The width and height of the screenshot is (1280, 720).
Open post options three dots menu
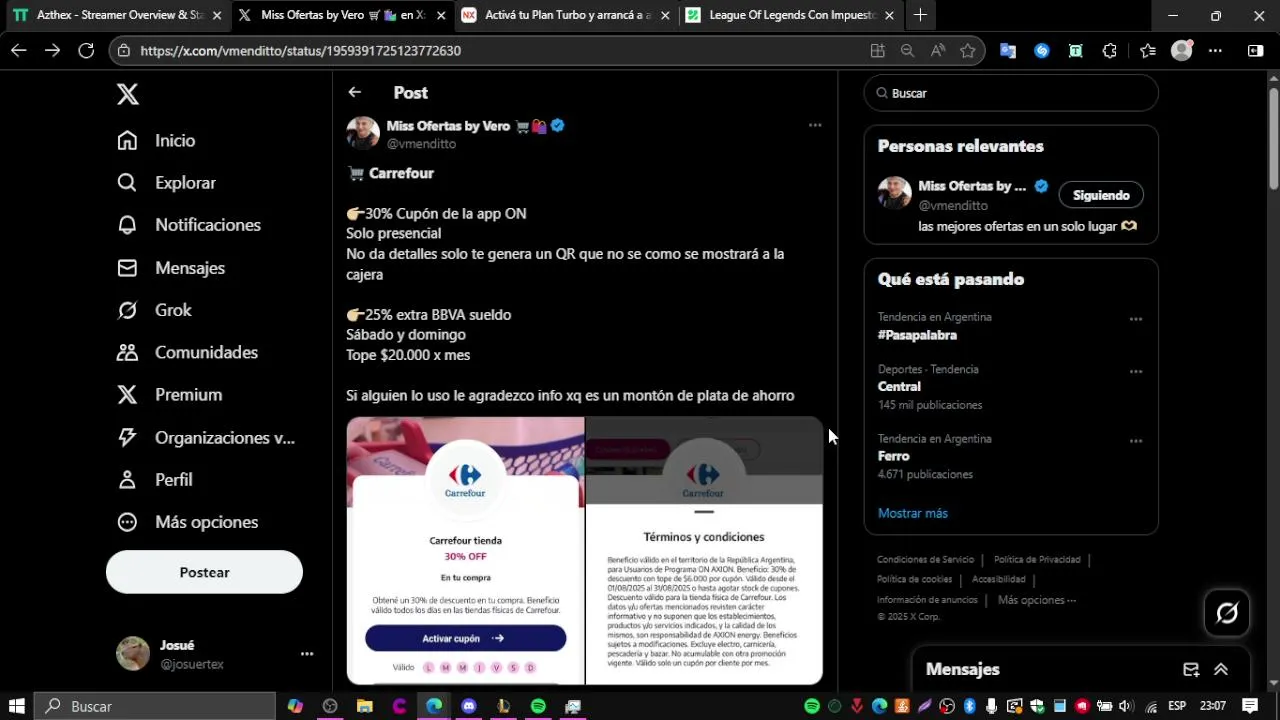tap(815, 125)
